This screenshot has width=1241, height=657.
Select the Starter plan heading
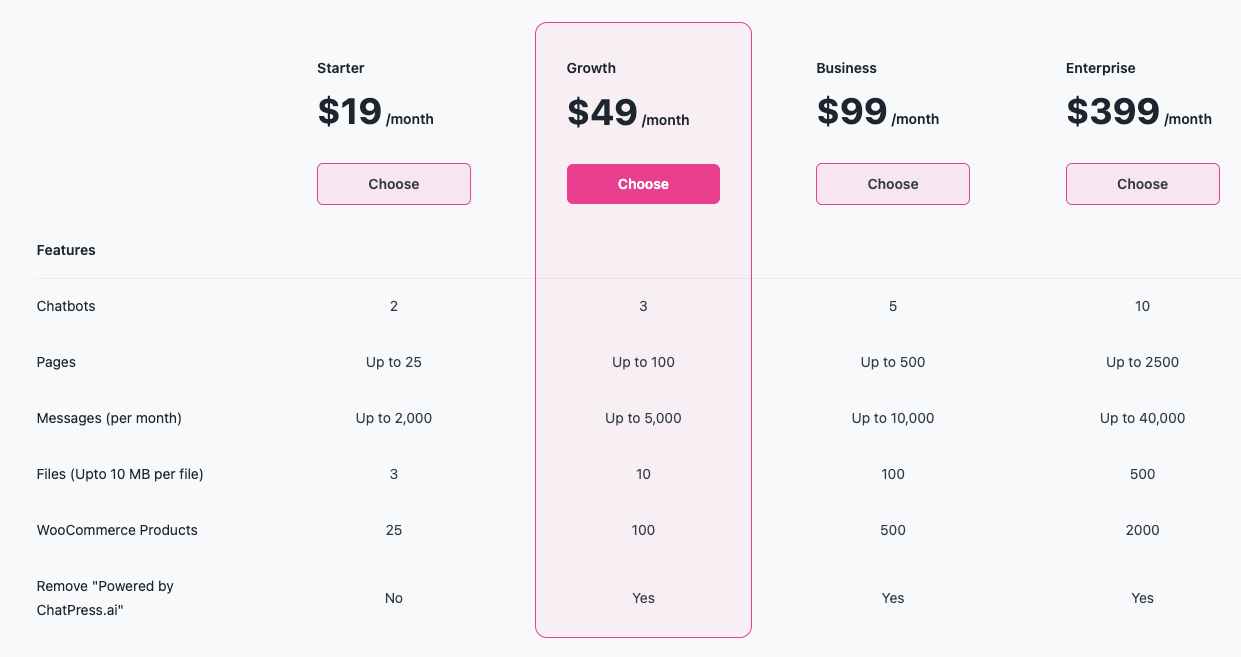coord(341,68)
